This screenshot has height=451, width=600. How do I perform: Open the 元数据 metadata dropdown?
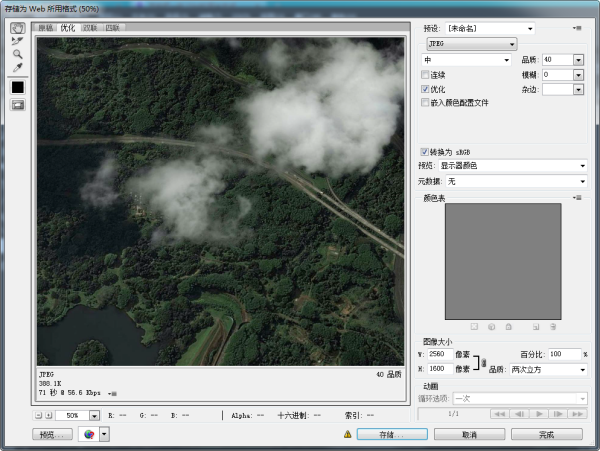[515, 181]
